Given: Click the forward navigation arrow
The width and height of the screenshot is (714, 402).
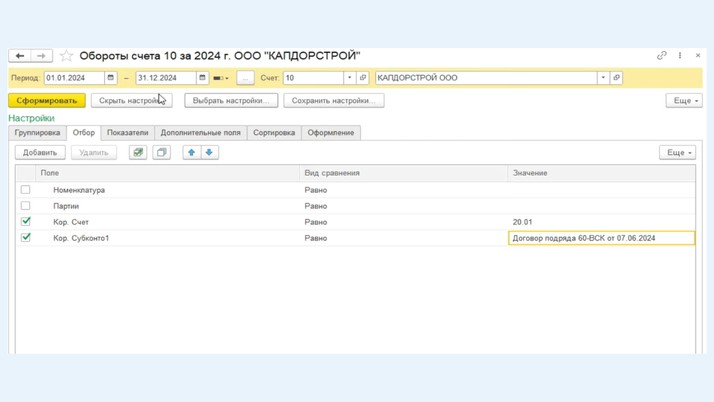Looking at the screenshot, I should click(x=41, y=56).
